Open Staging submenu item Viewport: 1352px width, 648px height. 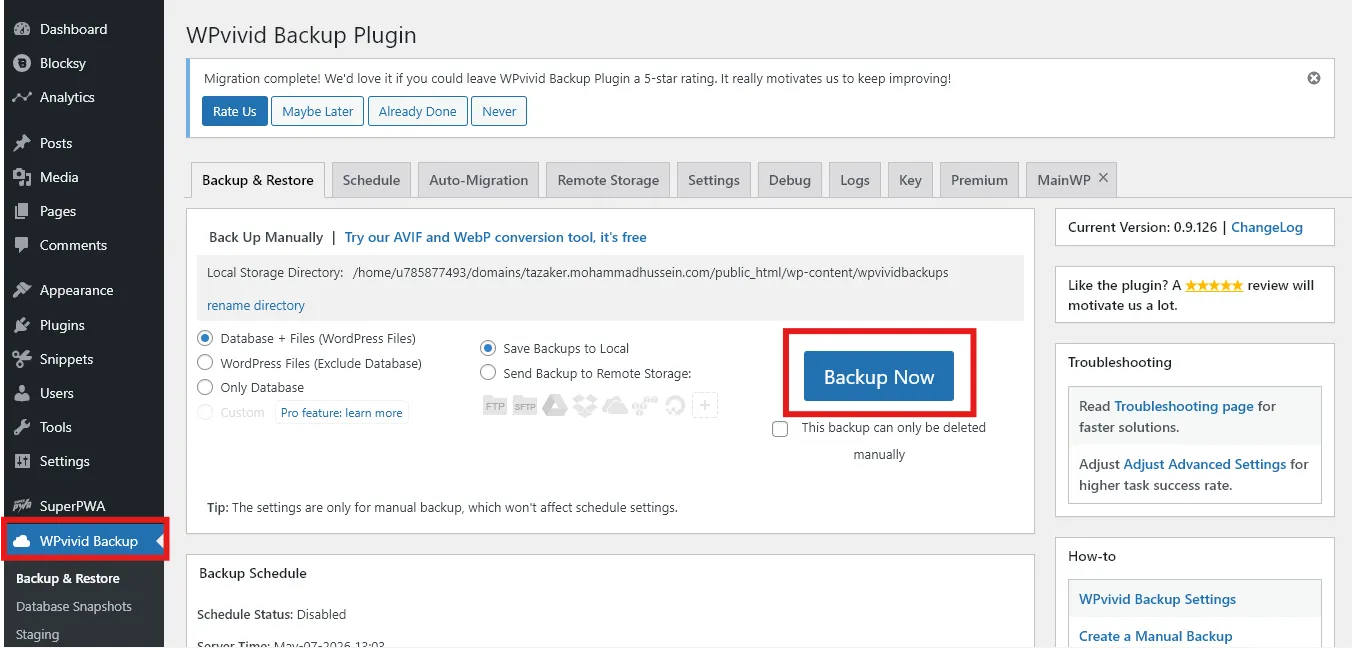pos(38,634)
